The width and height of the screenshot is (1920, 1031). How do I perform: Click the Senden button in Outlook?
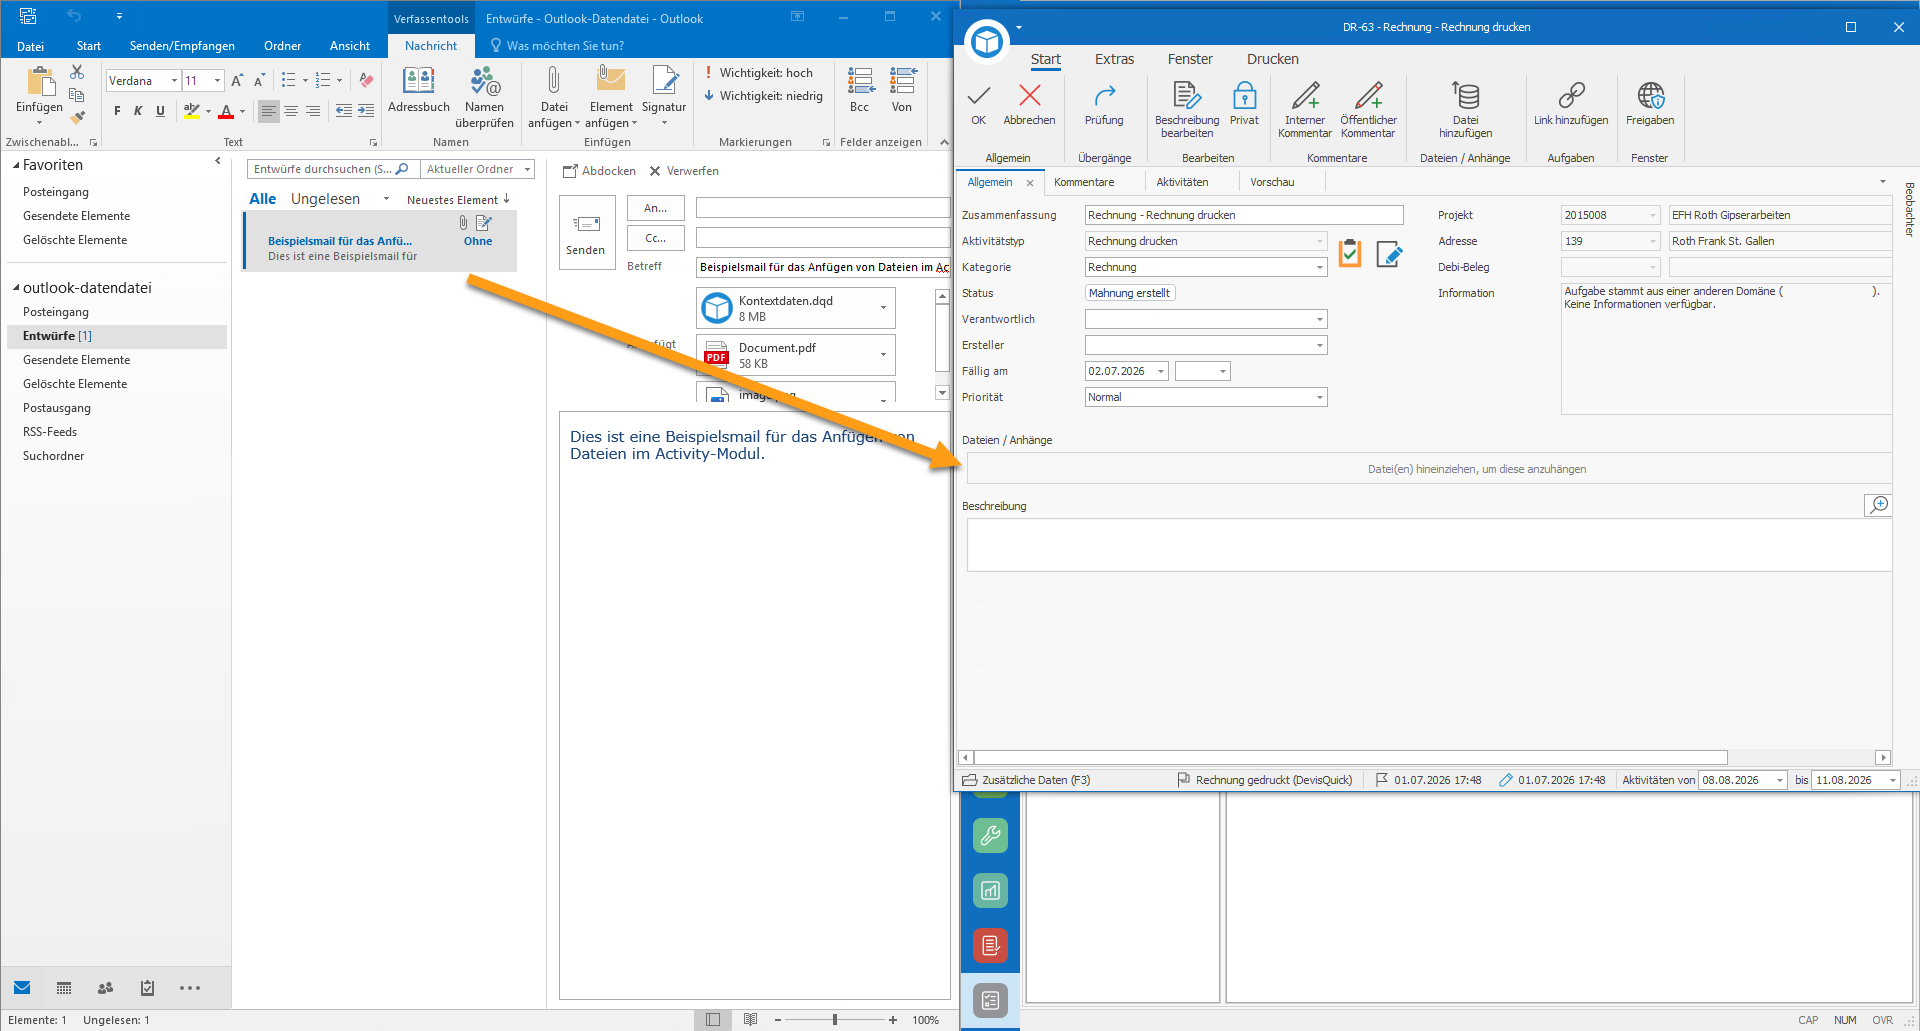pyautogui.click(x=586, y=232)
